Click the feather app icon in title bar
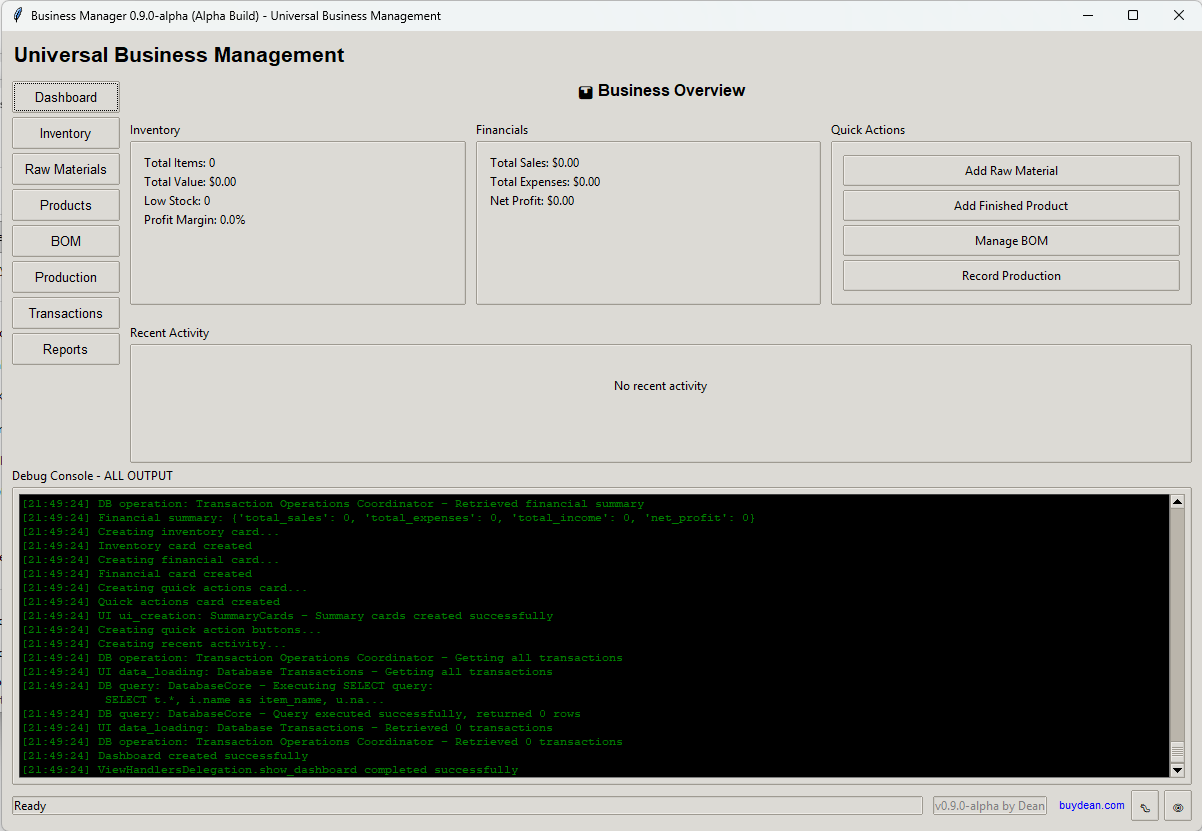 [17, 15]
